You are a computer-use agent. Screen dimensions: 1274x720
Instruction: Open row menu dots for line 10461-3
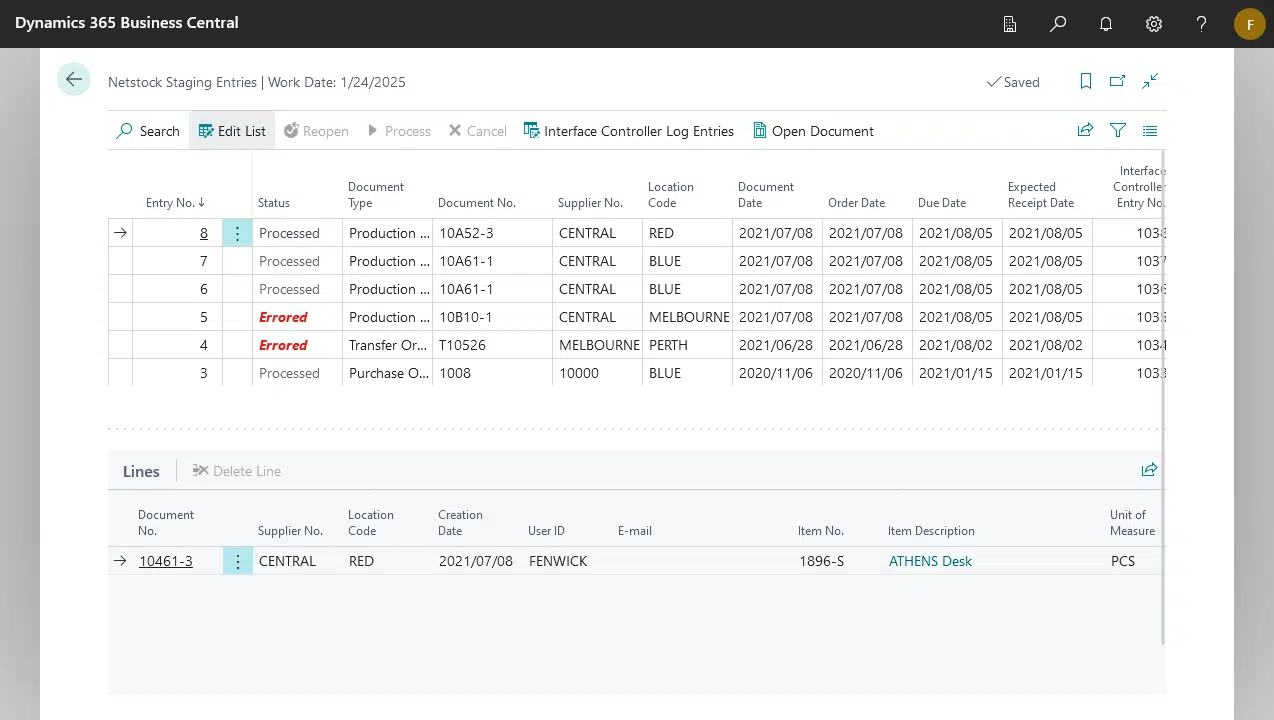237,561
